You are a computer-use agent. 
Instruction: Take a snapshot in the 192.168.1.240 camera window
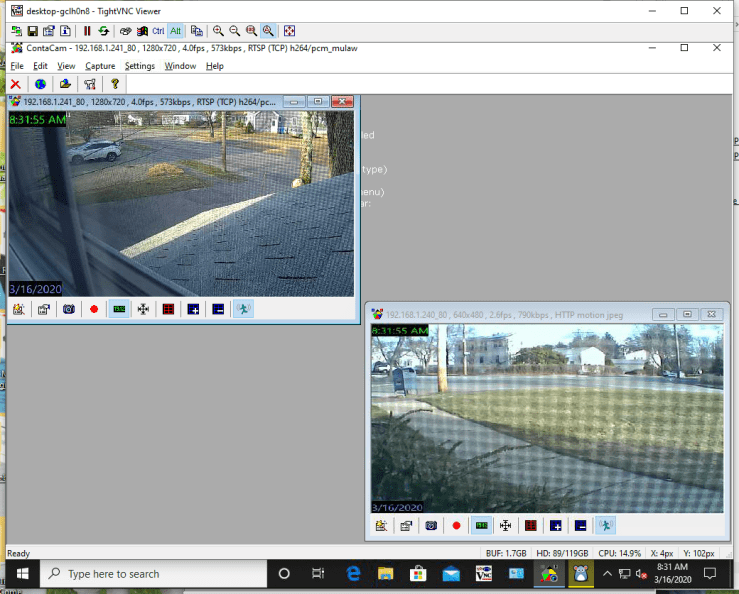tap(431, 526)
